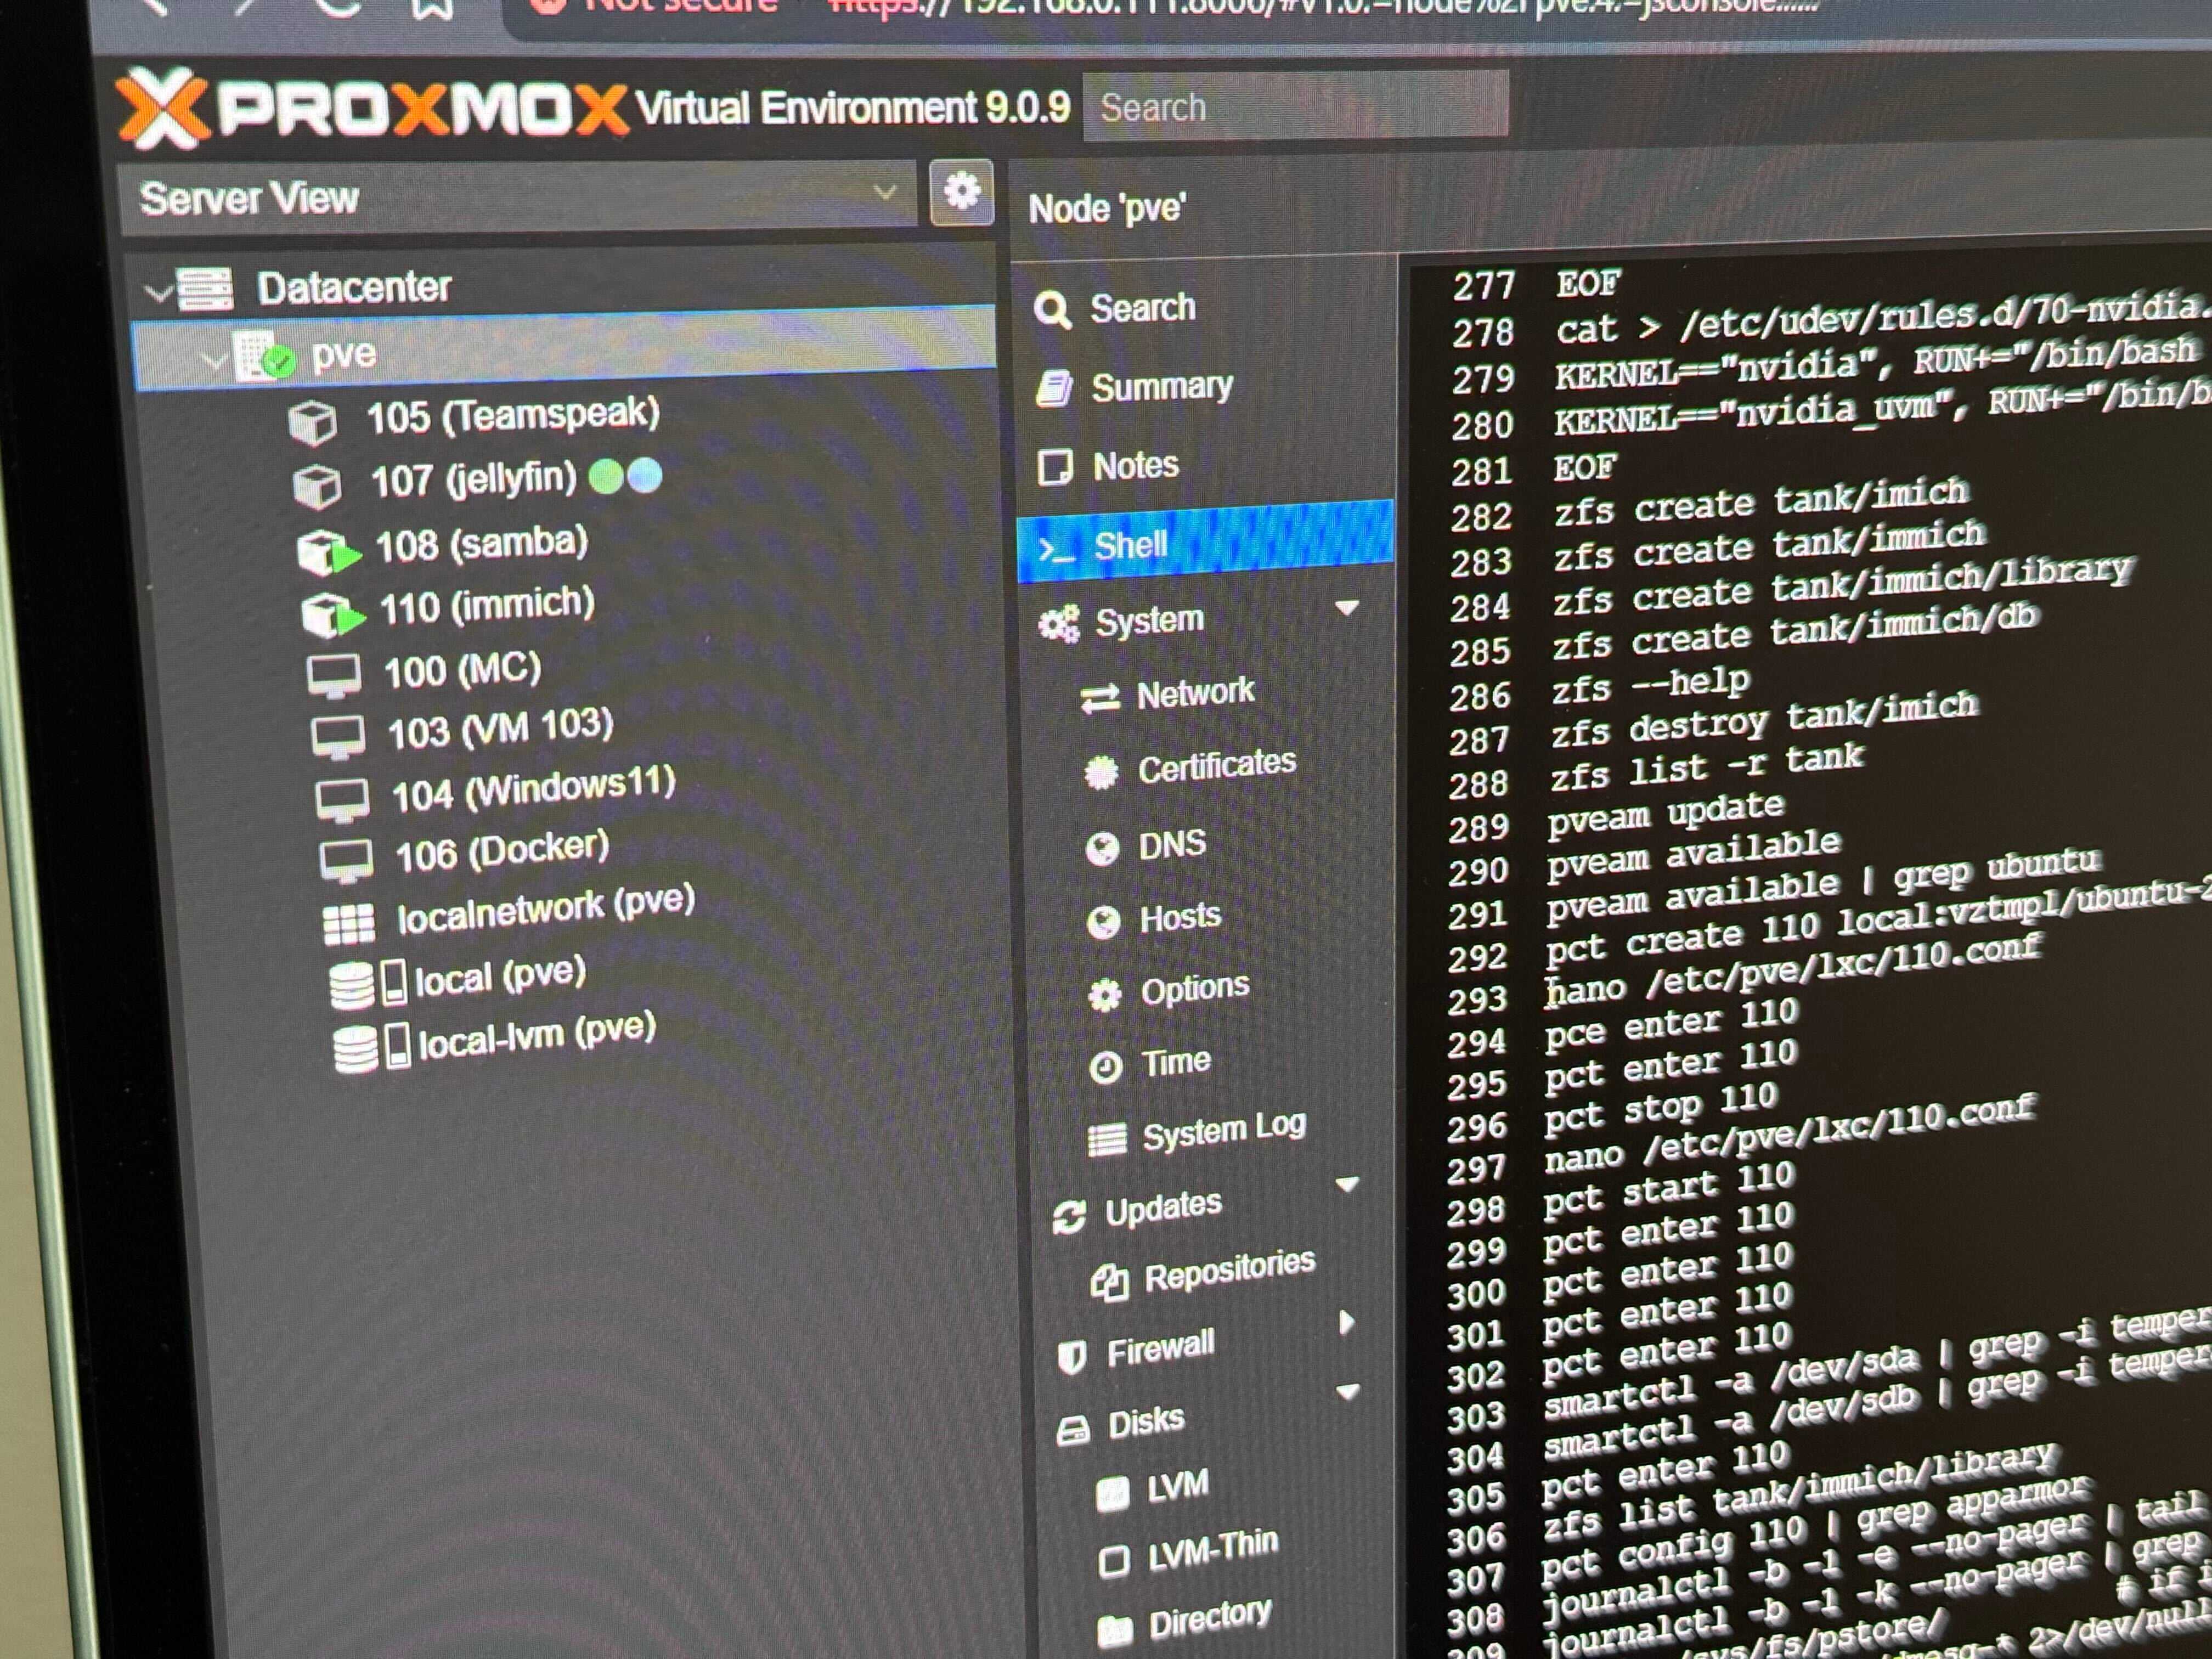Viewport: 2212px width, 1659px height.
Task: Click the 104 (Windows11) VM icon
Action: (x=342, y=800)
